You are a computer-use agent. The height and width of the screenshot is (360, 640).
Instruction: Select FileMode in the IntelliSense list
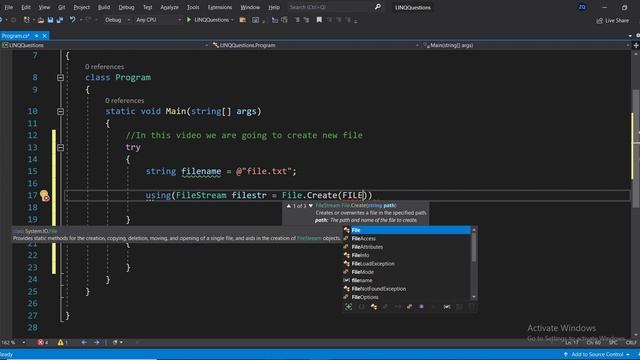point(407,272)
